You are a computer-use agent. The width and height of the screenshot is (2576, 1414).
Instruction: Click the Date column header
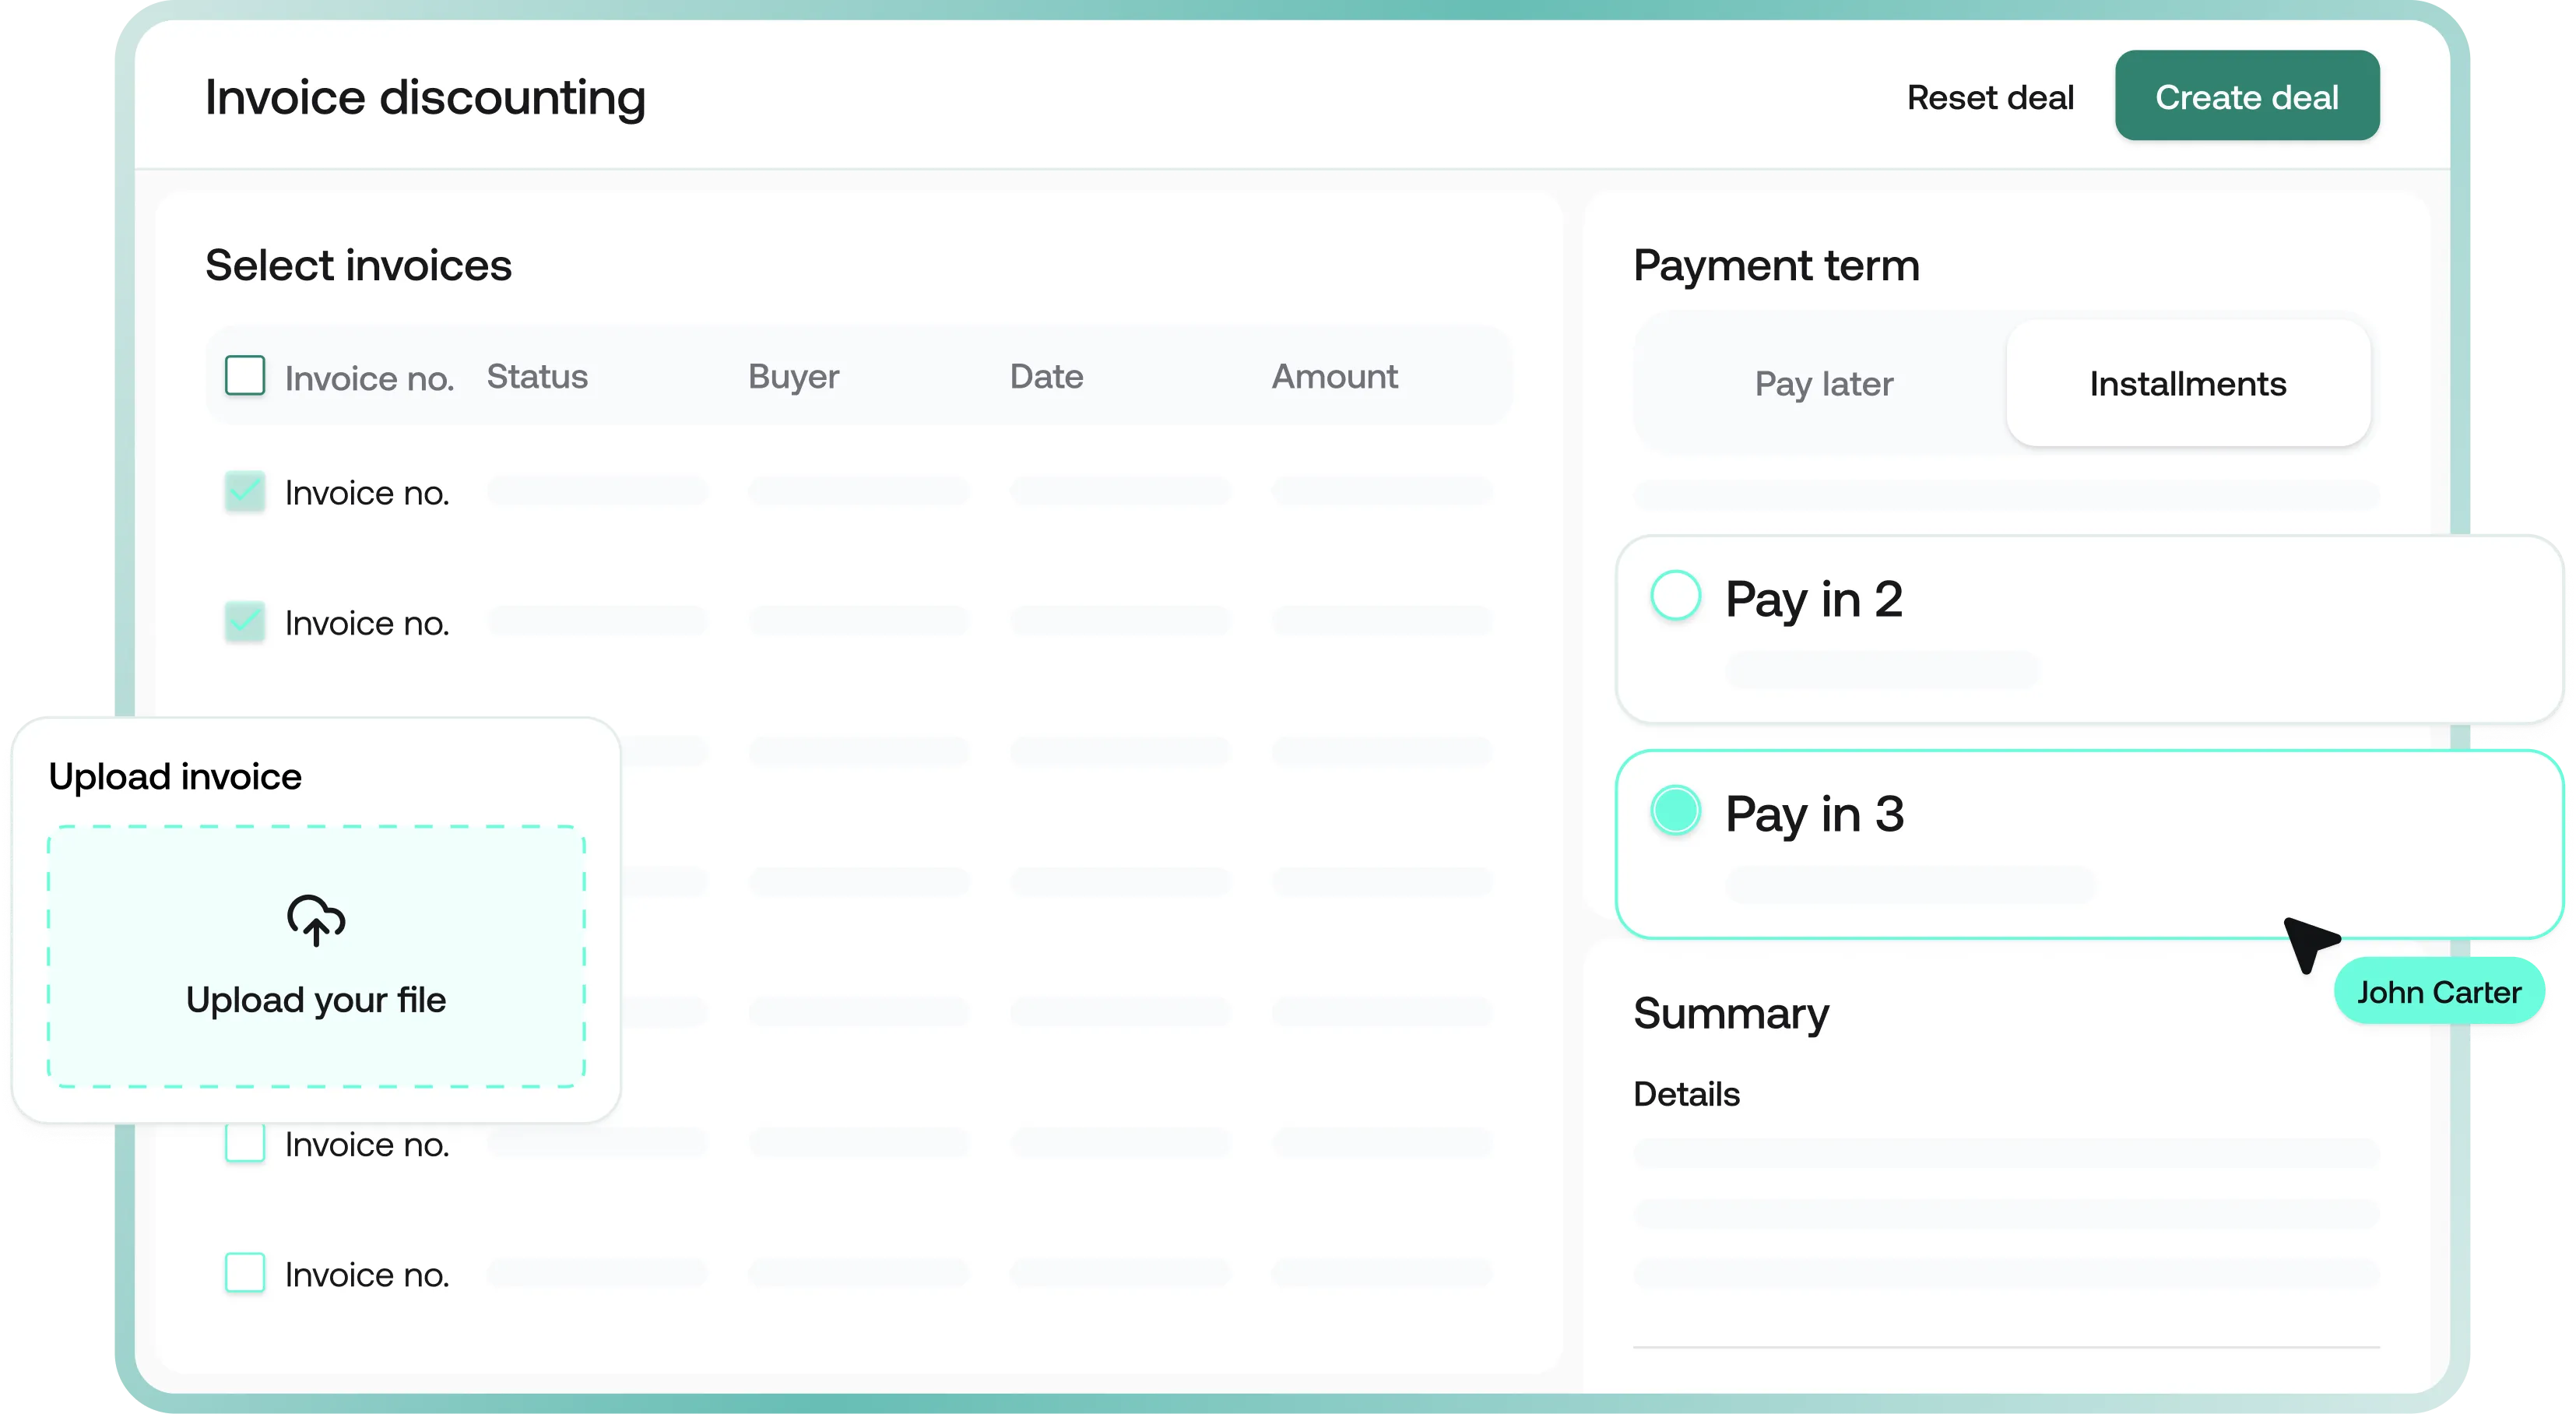click(1045, 376)
